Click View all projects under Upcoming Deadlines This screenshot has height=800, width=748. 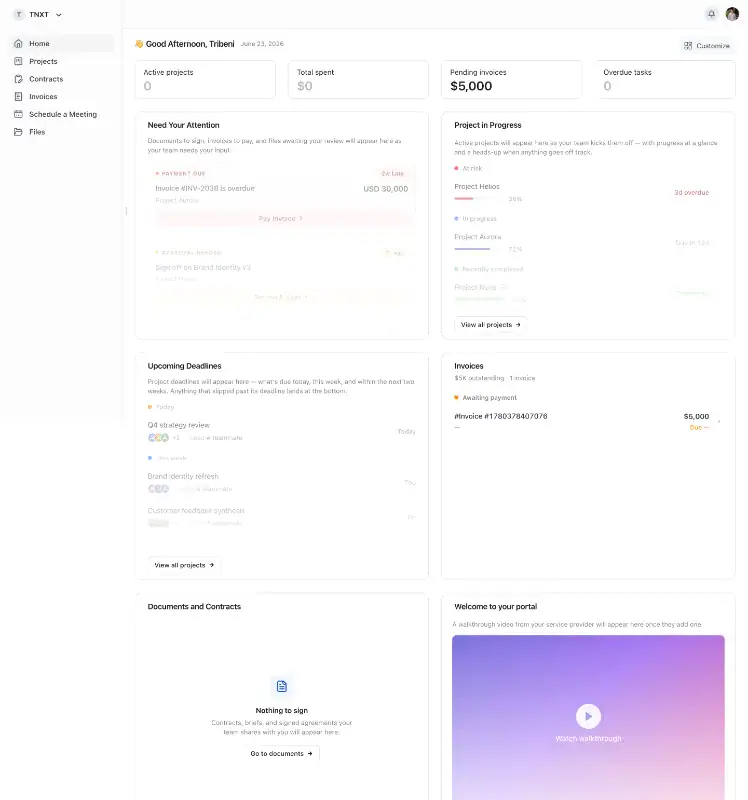tap(184, 565)
